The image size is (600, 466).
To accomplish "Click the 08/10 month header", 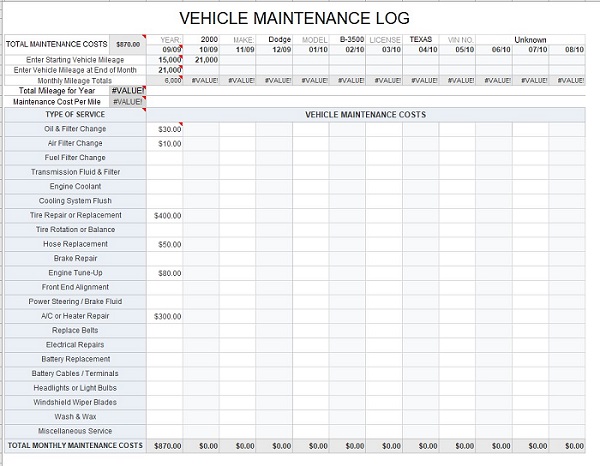I will coord(567,49).
